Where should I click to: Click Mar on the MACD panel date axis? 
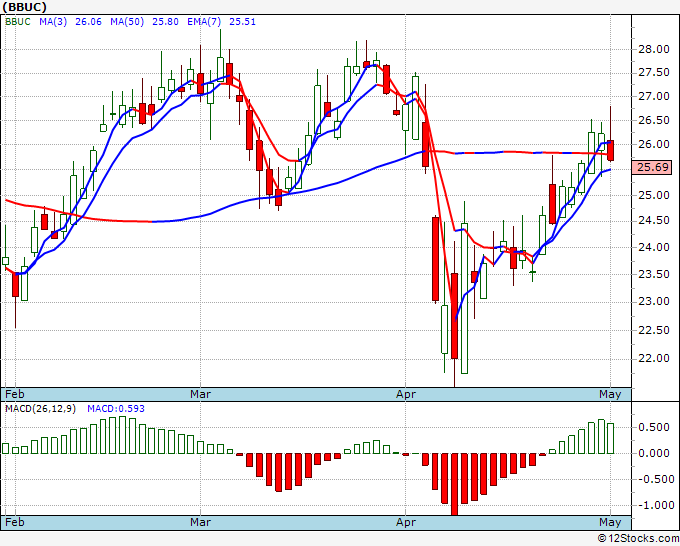click(x=200, y=522)
